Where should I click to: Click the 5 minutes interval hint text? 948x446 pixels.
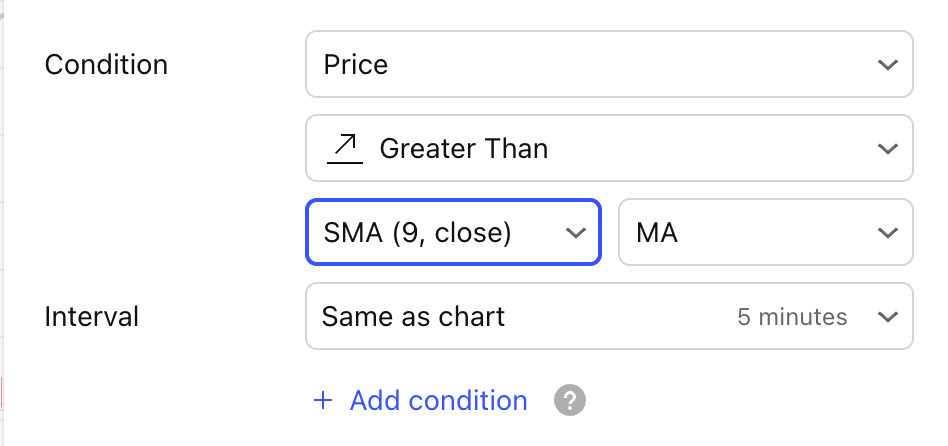click(792, 318)
